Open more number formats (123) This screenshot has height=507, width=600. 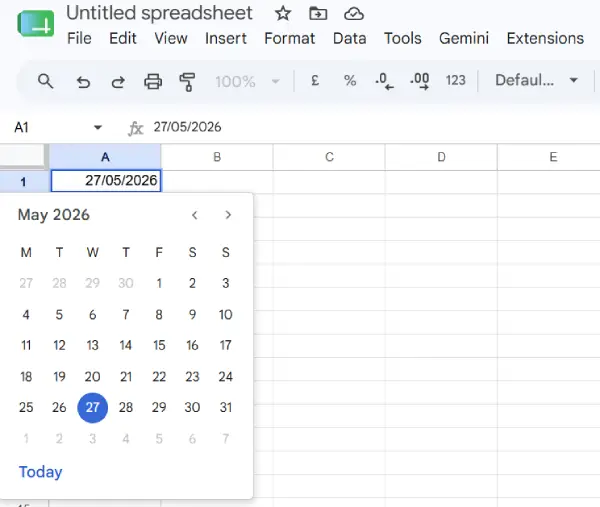click(455, 80)
